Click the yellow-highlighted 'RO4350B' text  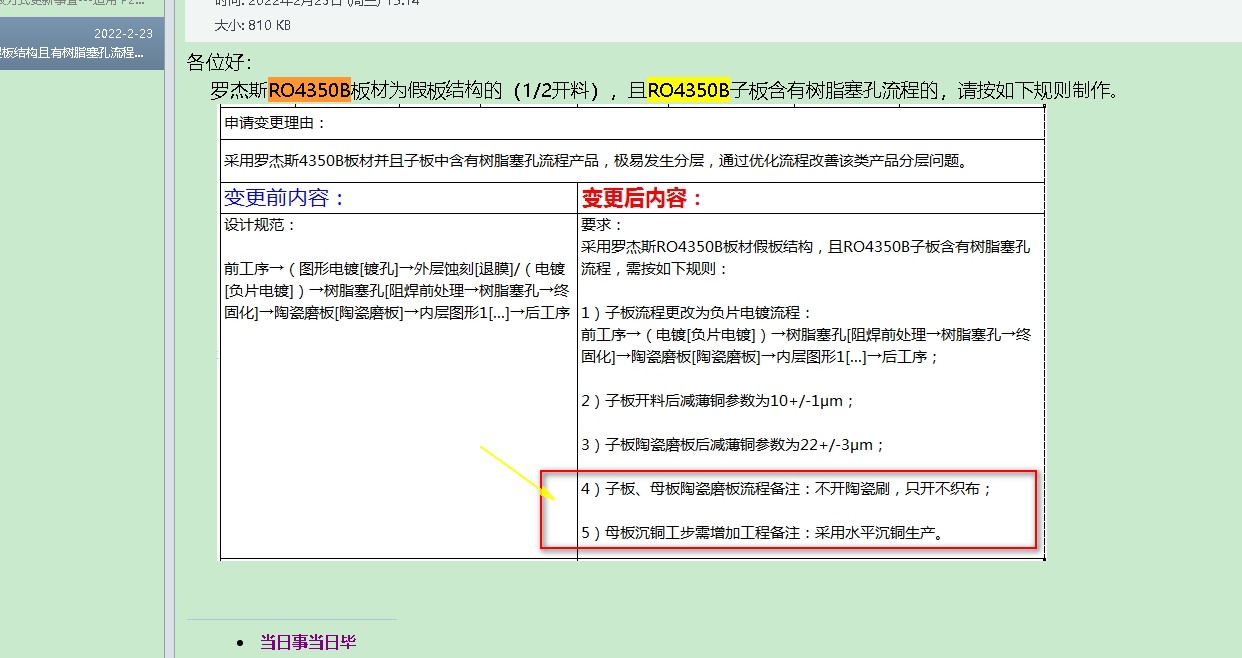(x=689, y=91)
